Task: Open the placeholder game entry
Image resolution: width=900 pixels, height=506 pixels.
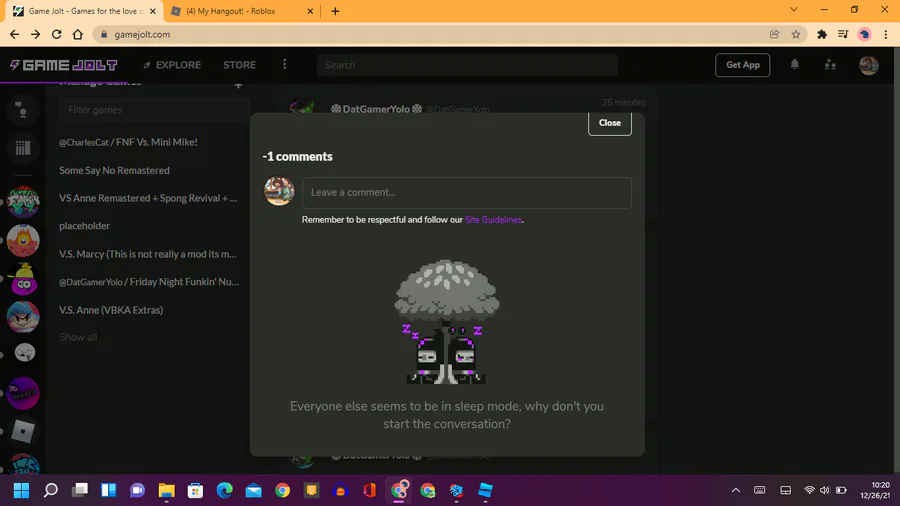Action: (x=84, y=226)
